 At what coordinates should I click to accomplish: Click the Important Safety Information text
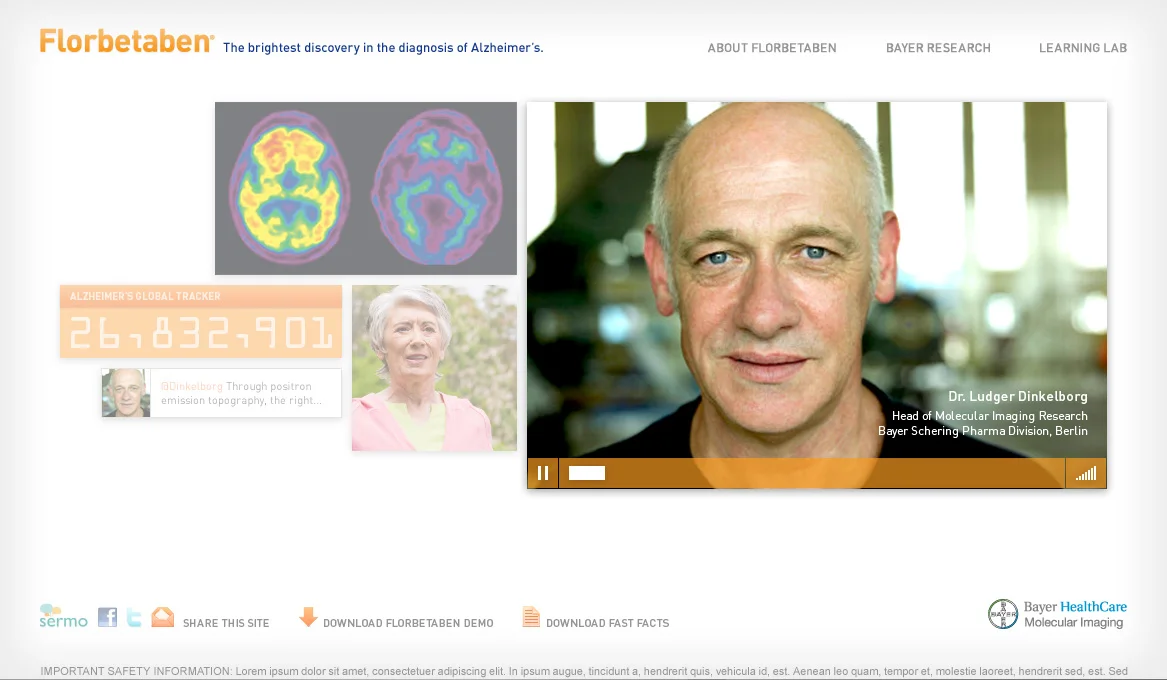coord(584,671)
